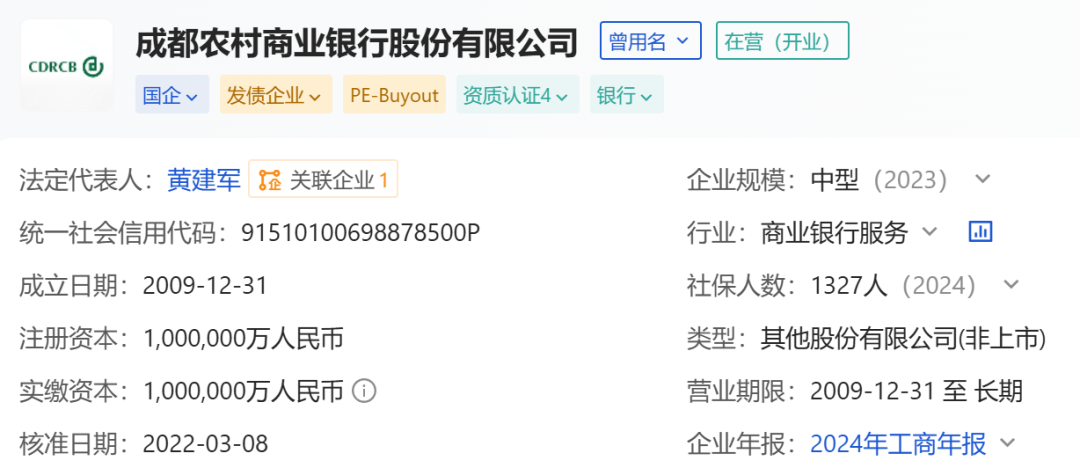Expand the 企业年报 annual report chevron
Screen dimensions: 1080x468
1007,443
